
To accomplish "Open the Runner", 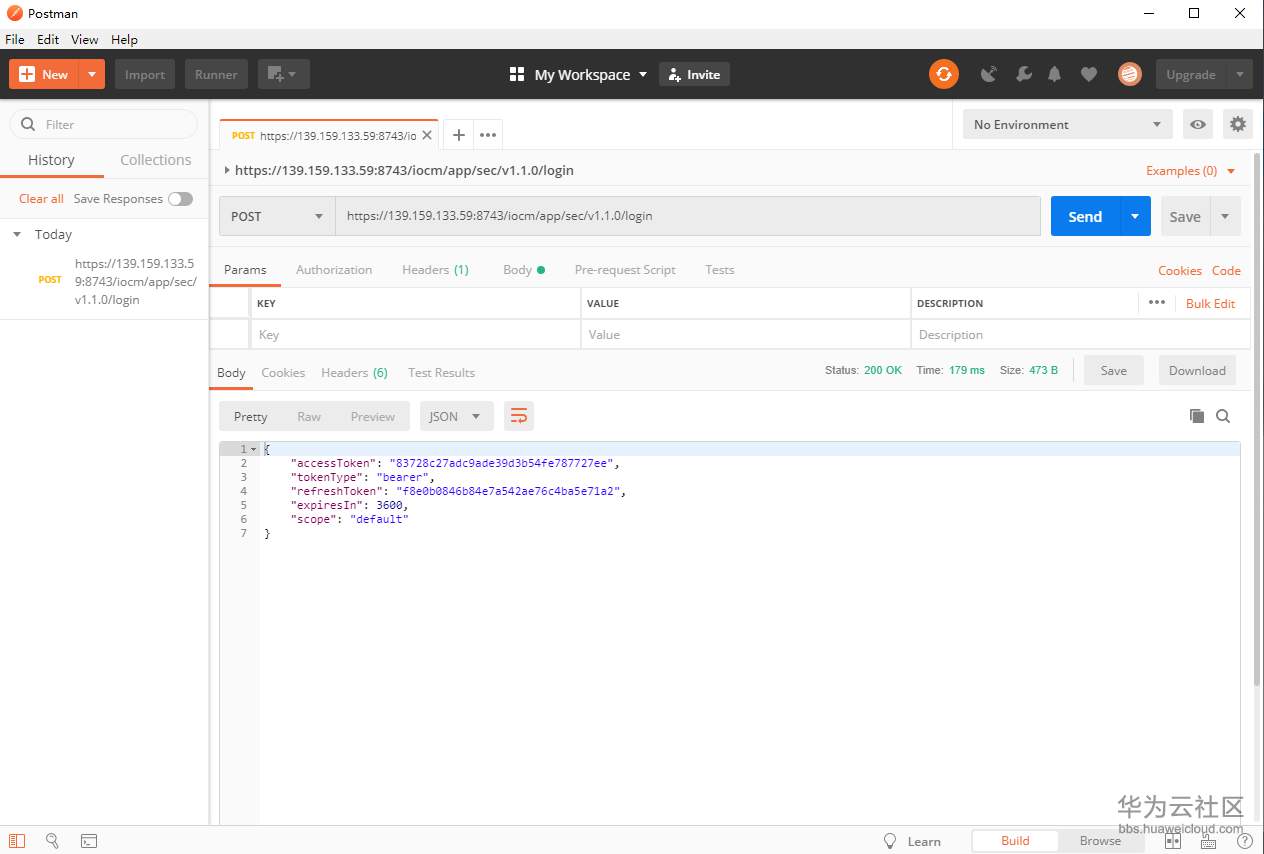I will click(x=216, y=74).
